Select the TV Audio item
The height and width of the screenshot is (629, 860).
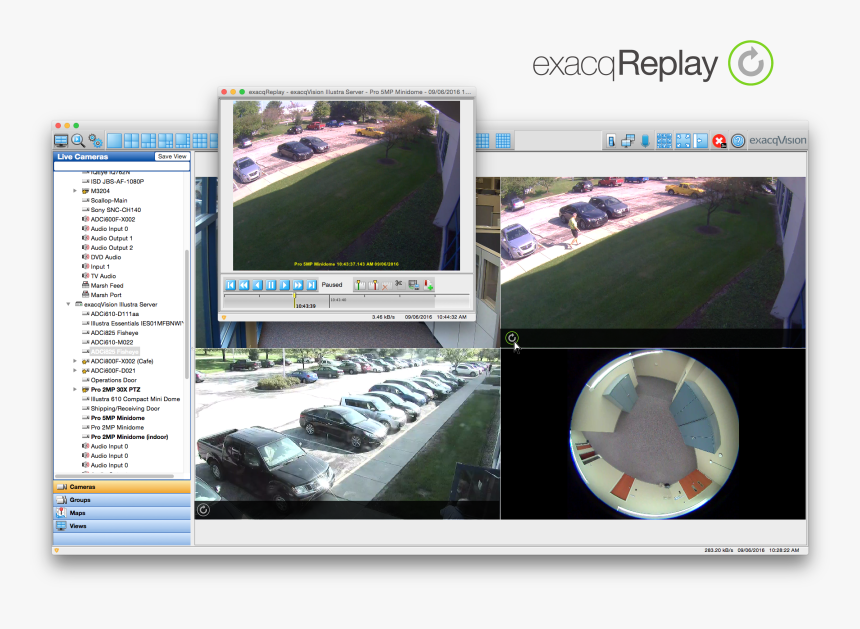click(x=103, y=276)
